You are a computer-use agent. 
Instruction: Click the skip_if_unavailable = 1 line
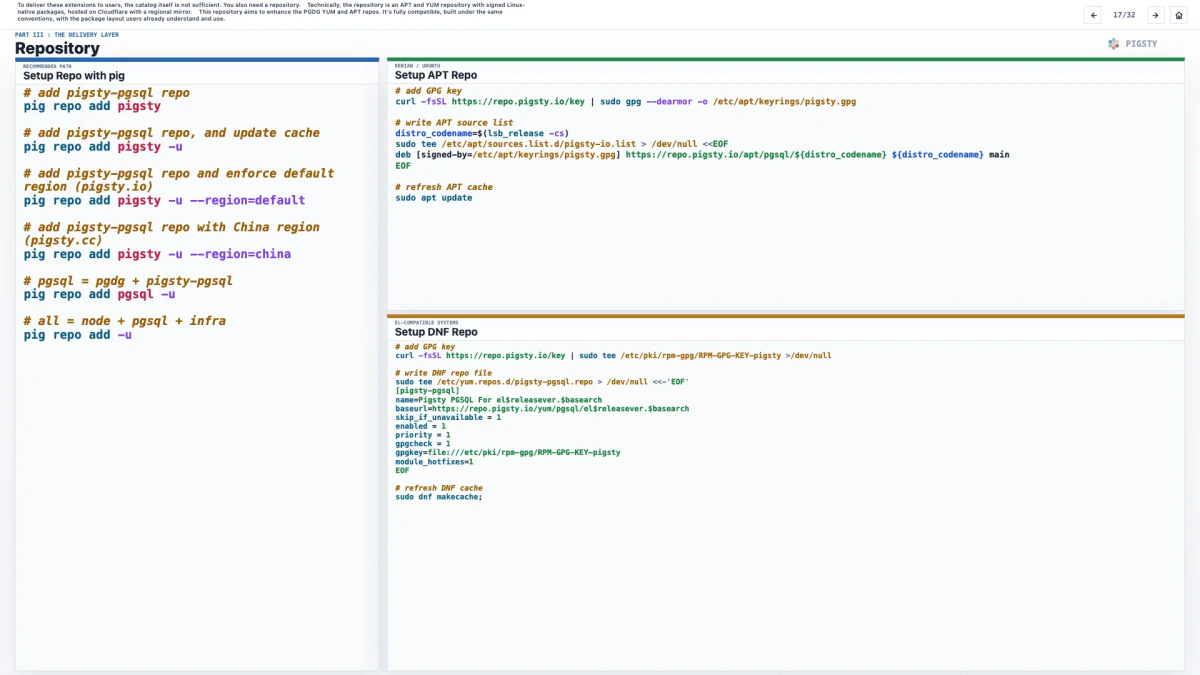(448, 417)
